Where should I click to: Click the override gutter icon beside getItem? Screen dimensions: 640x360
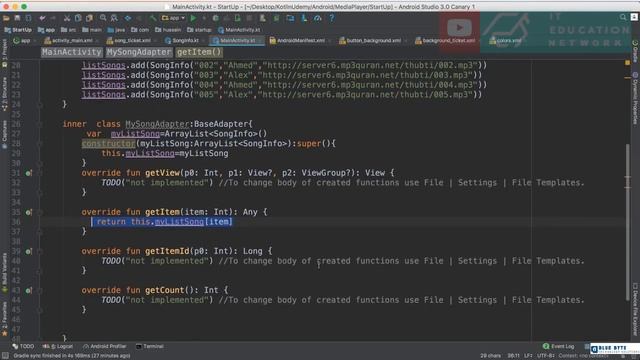pos(28,212)
